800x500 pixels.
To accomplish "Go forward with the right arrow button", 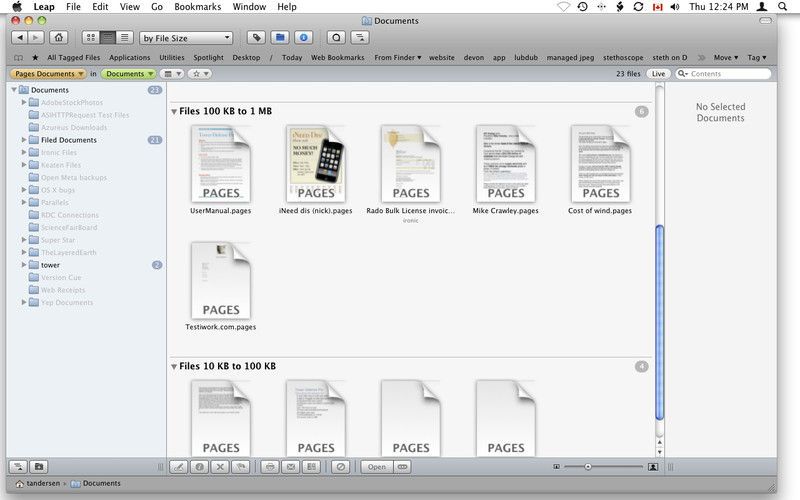I will pyautogui.click(x=36, y=38).
